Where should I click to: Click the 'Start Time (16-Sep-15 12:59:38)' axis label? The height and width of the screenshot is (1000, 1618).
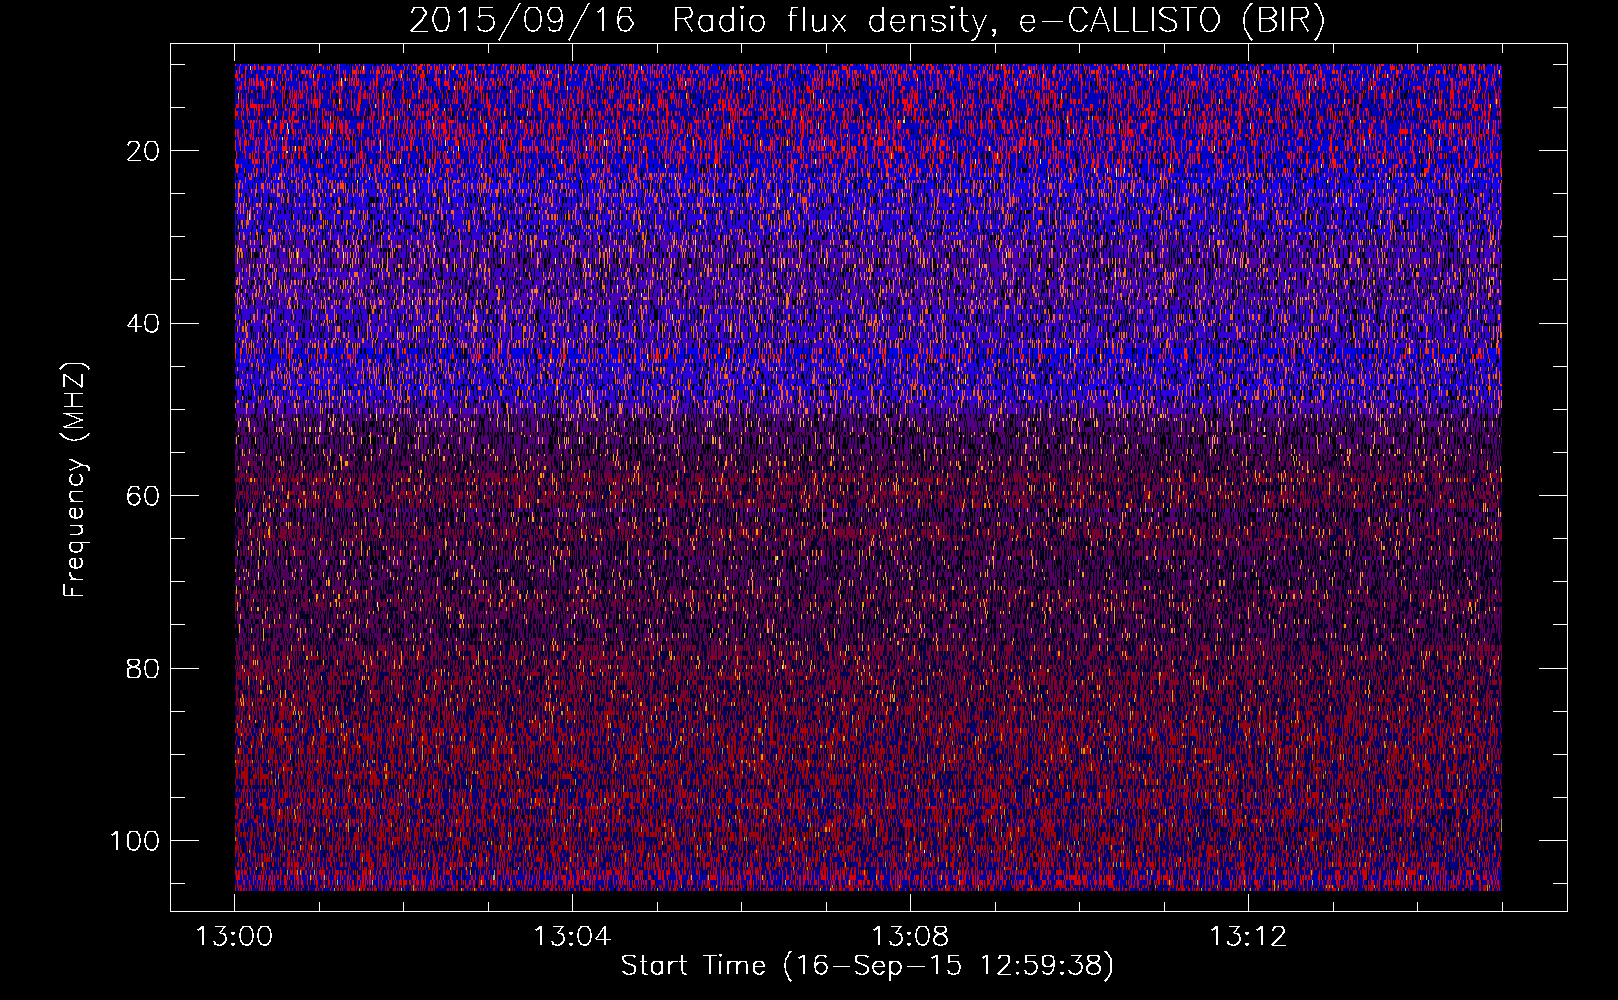point(867,966)
